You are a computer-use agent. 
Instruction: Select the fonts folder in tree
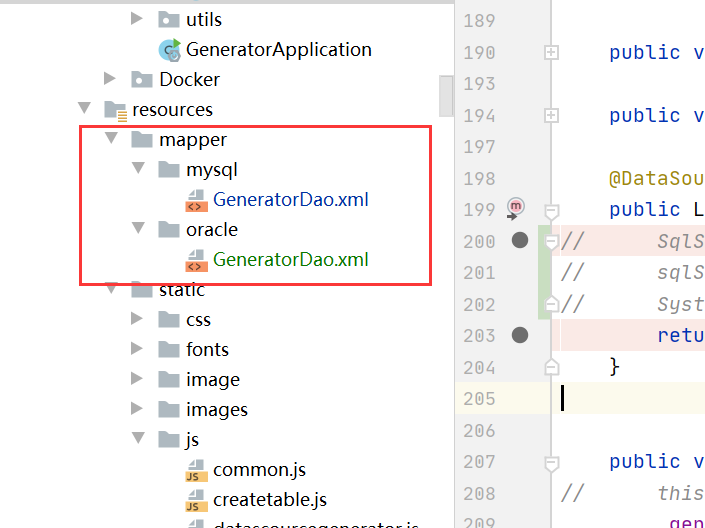(207, 350)
